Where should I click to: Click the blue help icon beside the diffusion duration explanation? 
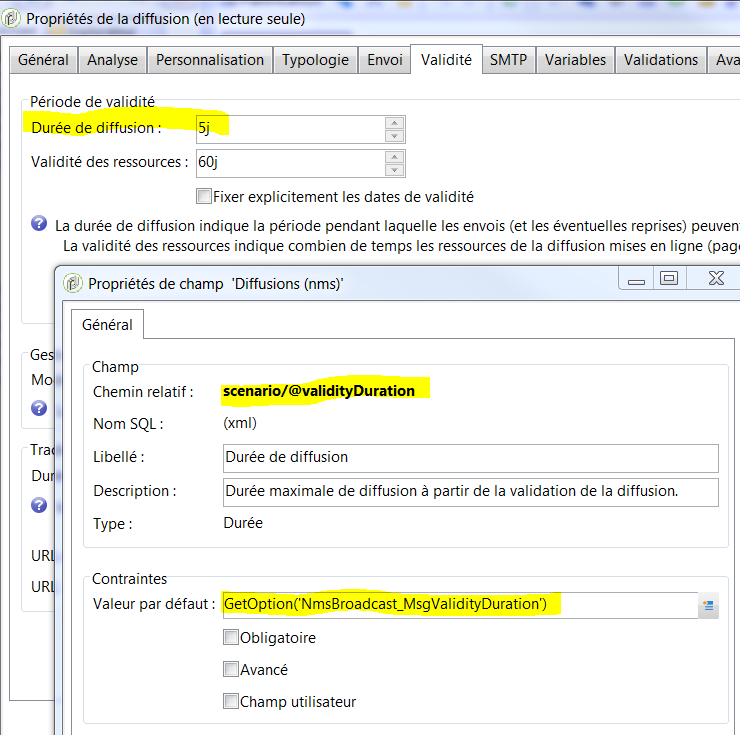[x=39, y=223]
